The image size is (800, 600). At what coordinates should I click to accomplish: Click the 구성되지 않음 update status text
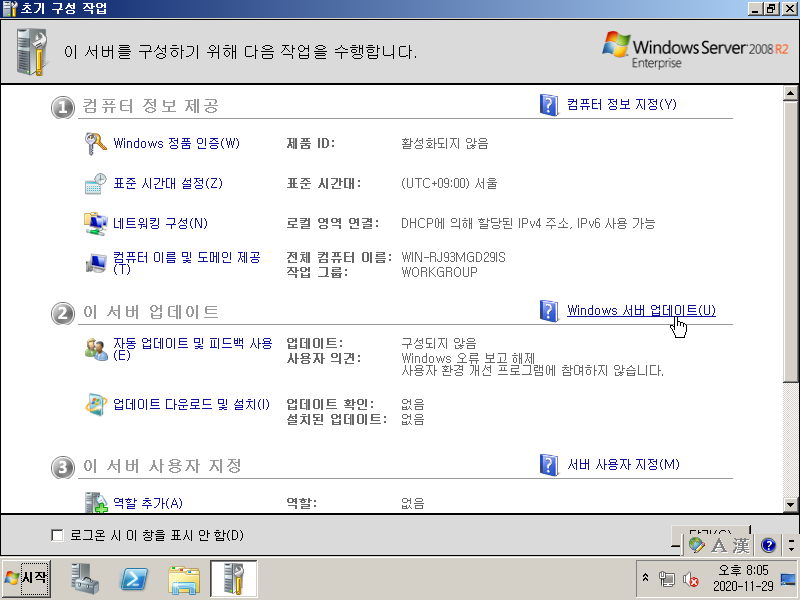[439, 343]
